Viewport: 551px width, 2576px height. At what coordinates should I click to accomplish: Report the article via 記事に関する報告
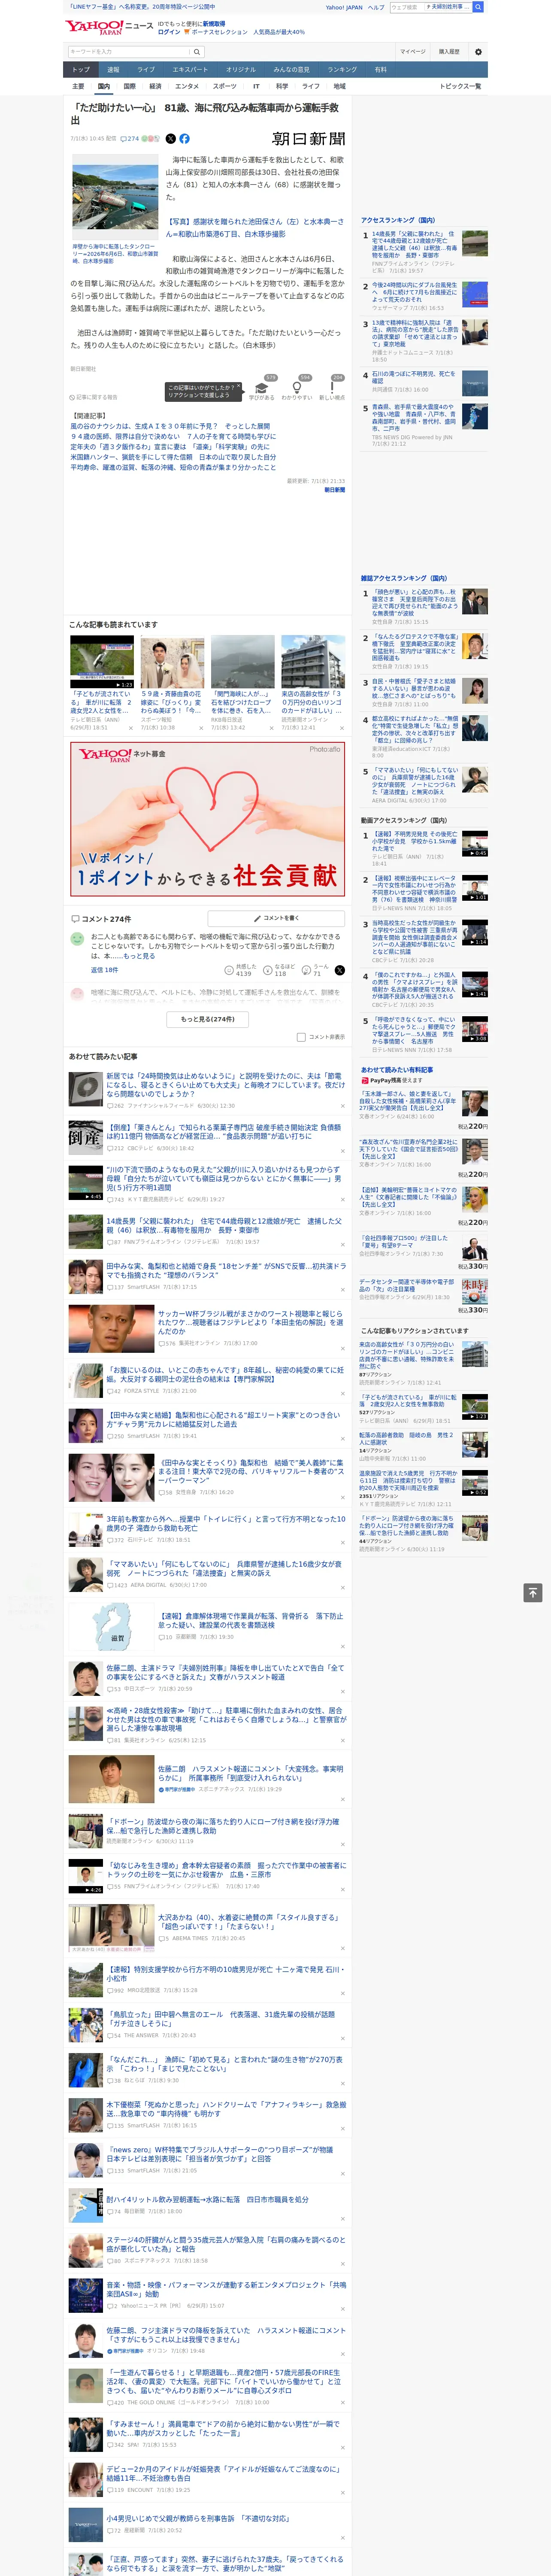tap(94, 397)
